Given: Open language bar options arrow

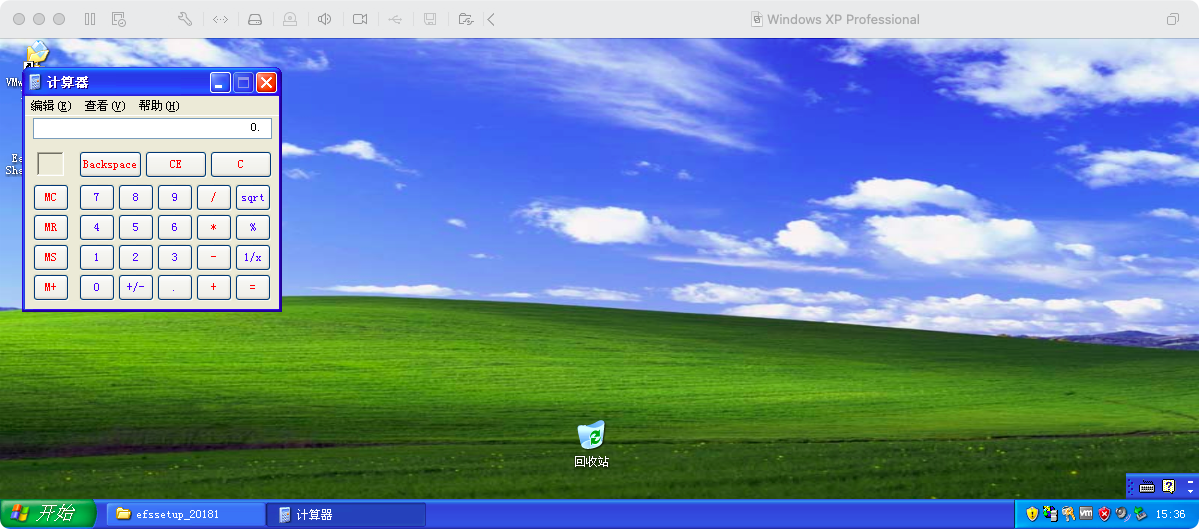Looking at the screenshot, I should point(1190,492).
